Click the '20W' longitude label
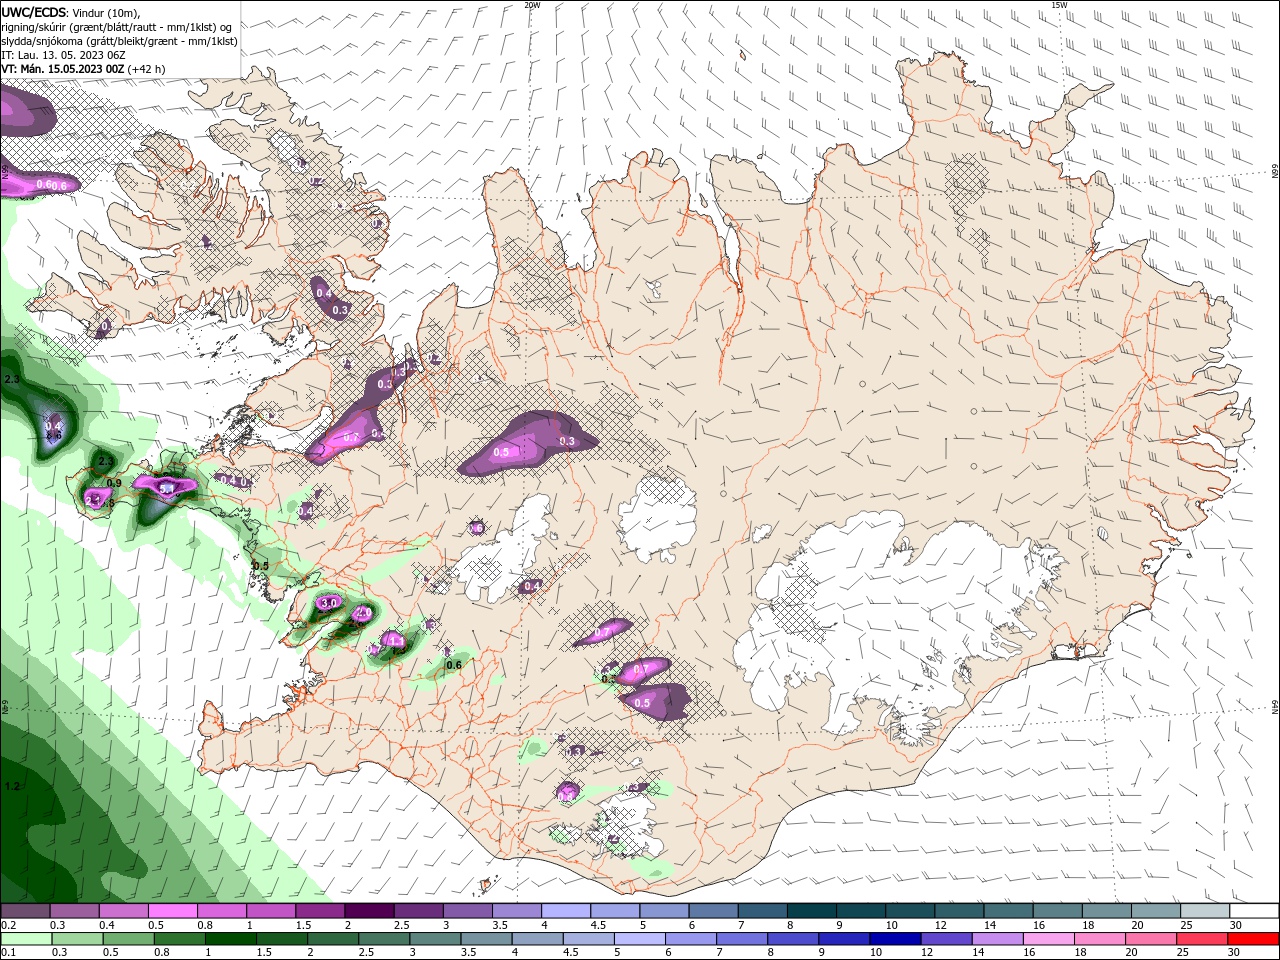 click(532, 5)
